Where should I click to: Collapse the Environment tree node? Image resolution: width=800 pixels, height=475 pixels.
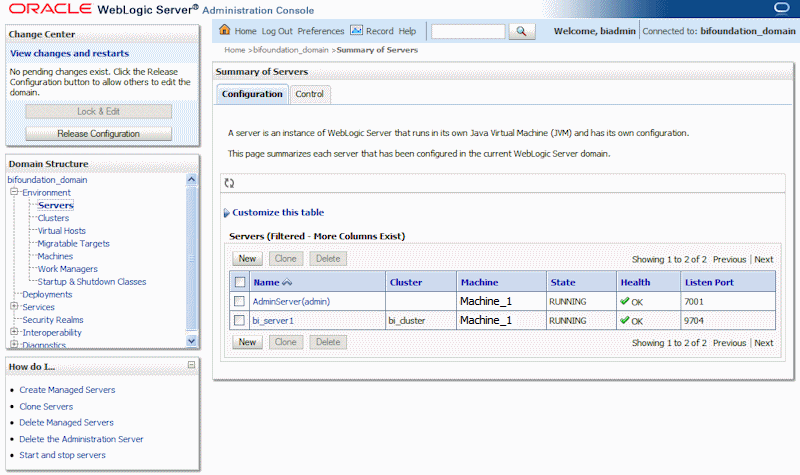point(14,192)
